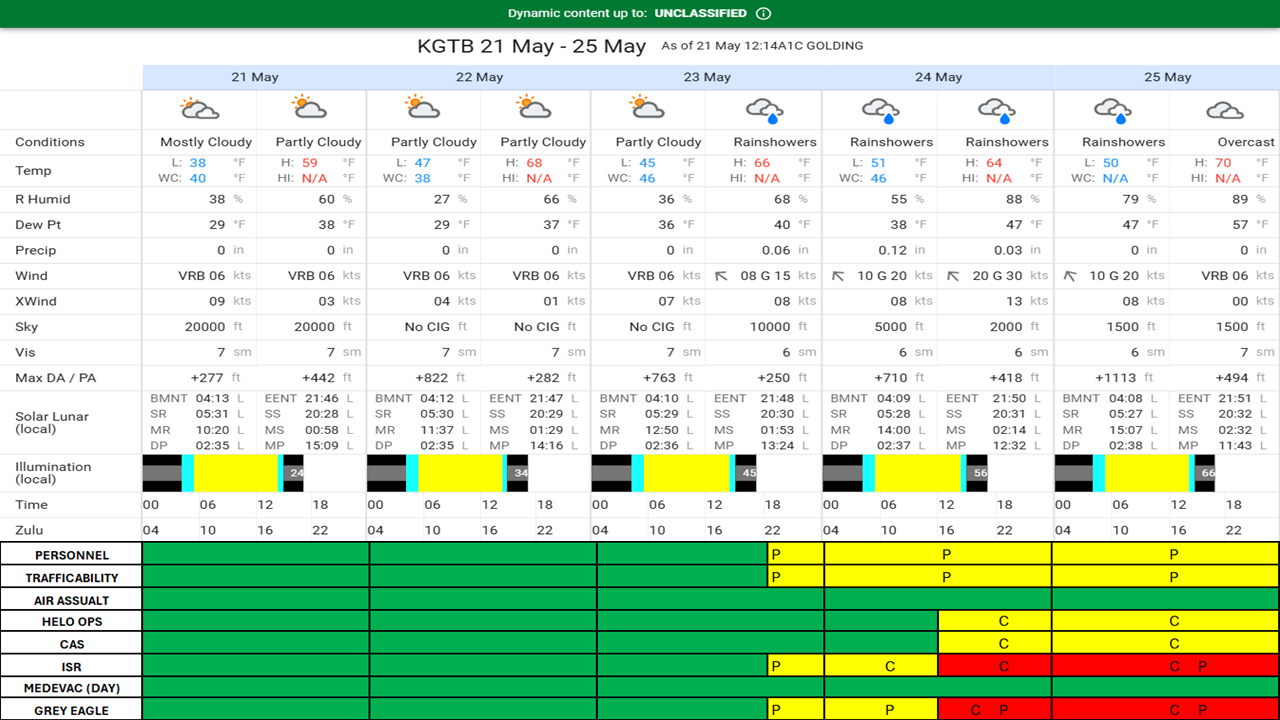The width and height of the screenshot is (1280, 720).
Task: Click the wind arrow beside 20 G 30
Action: (x=953, y=276)
